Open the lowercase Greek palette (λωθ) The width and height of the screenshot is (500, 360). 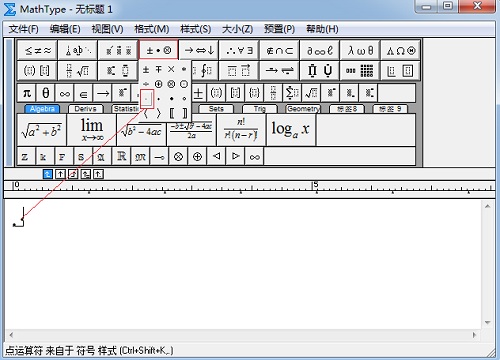[360, 50]
